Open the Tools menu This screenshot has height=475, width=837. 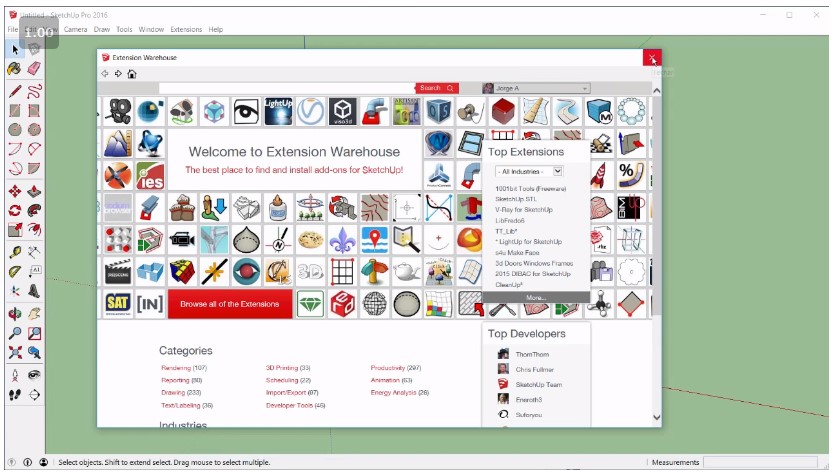click(124, 29)
